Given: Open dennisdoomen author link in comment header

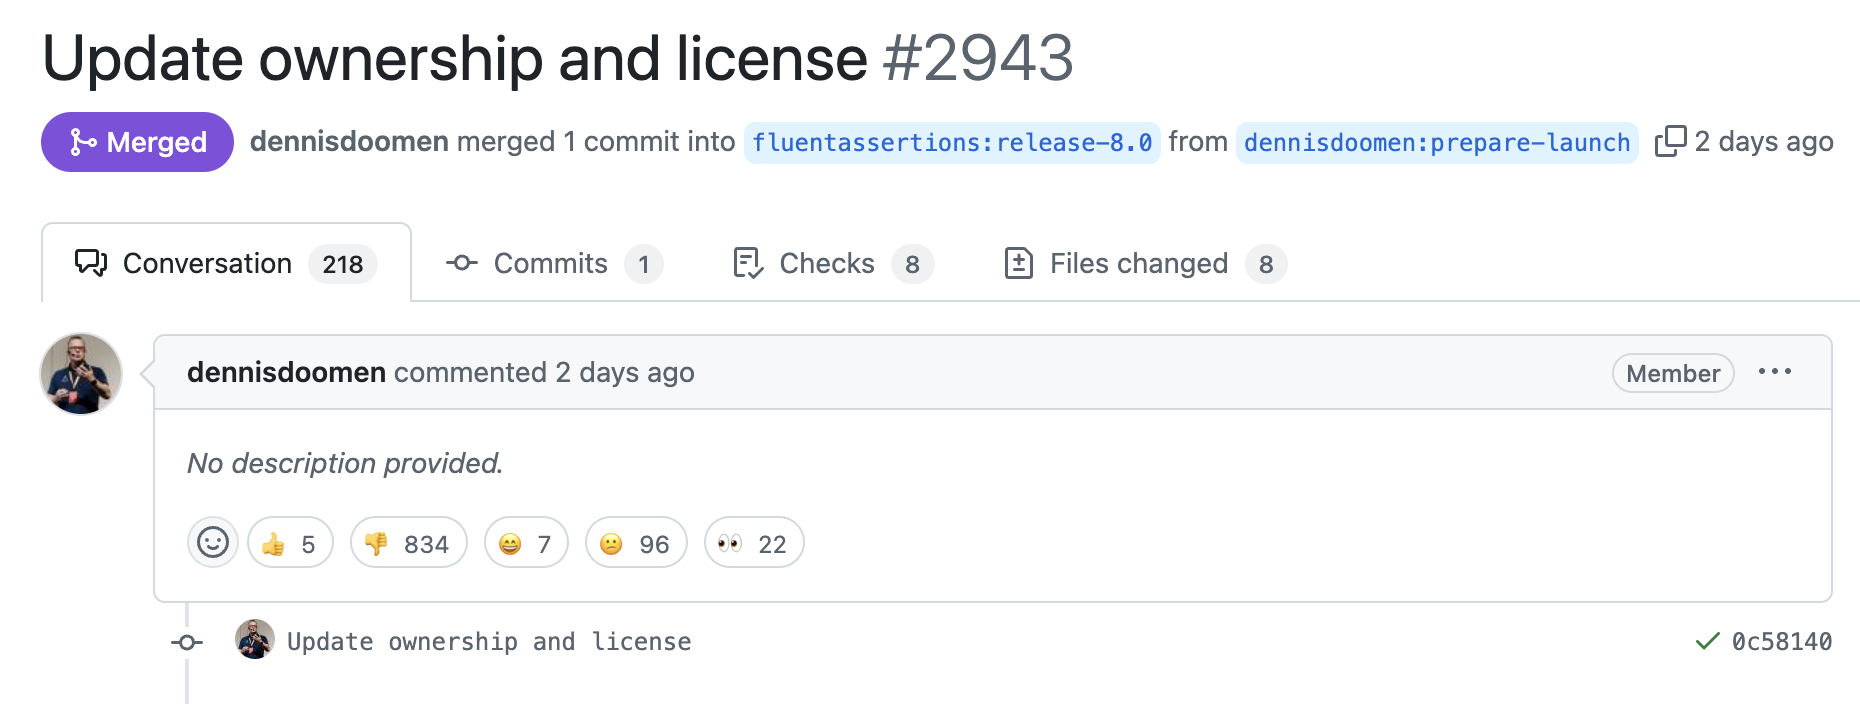Looking at the screenshot, I should coord(286,372).
